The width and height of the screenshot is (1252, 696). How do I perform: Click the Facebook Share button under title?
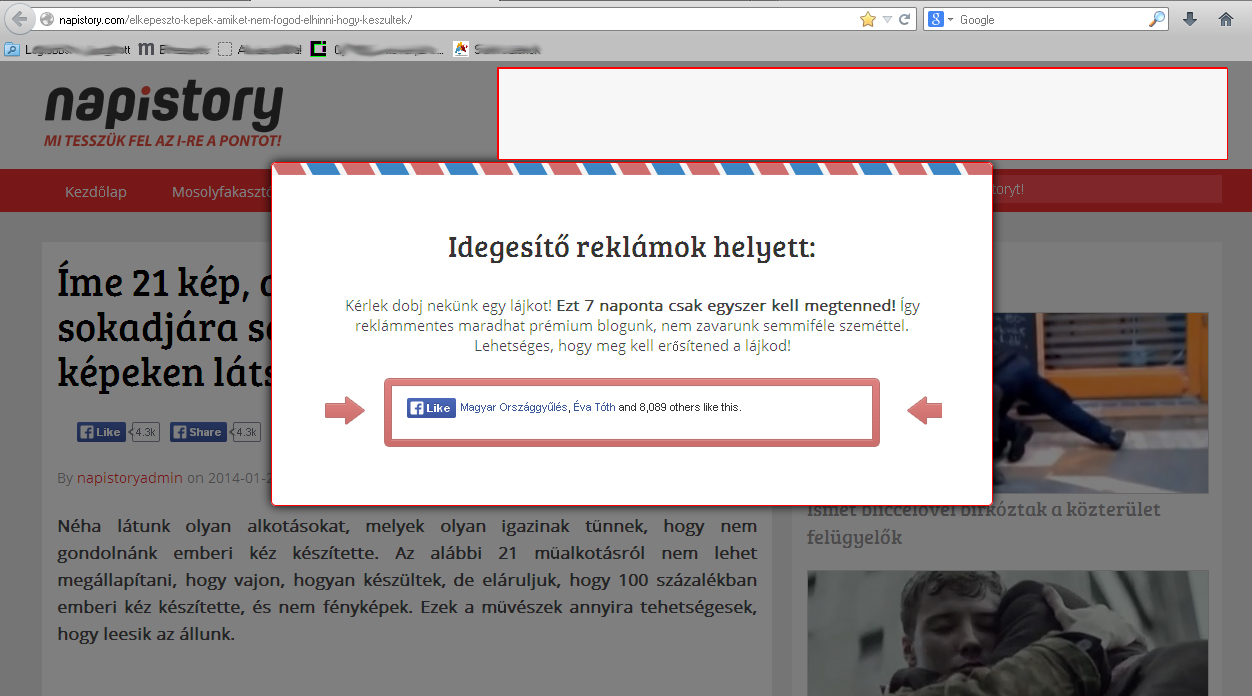tap(198, 432)
